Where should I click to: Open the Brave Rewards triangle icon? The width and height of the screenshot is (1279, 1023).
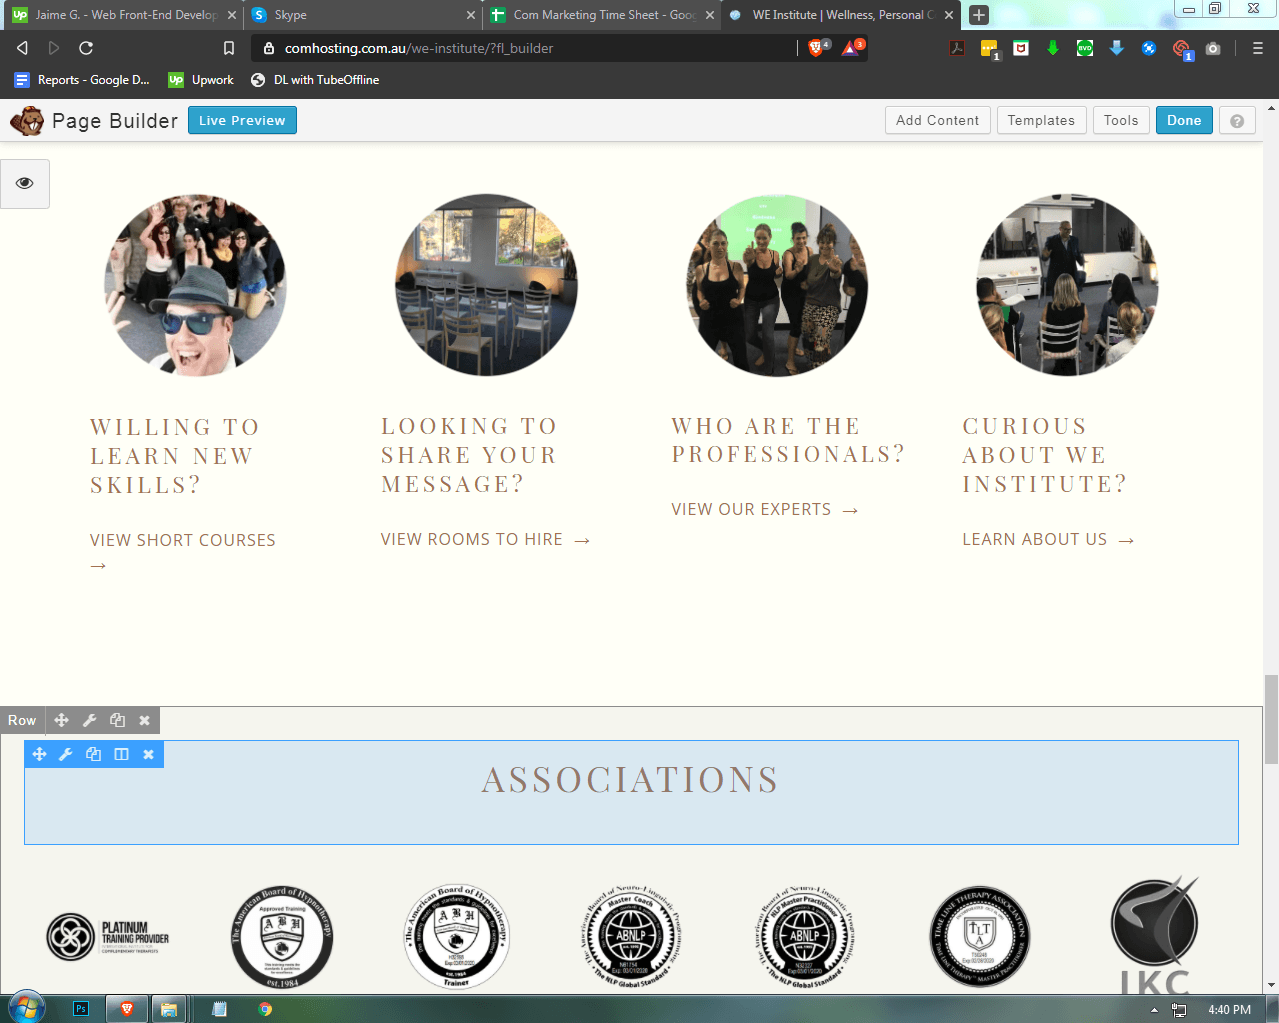coord(851,47)
